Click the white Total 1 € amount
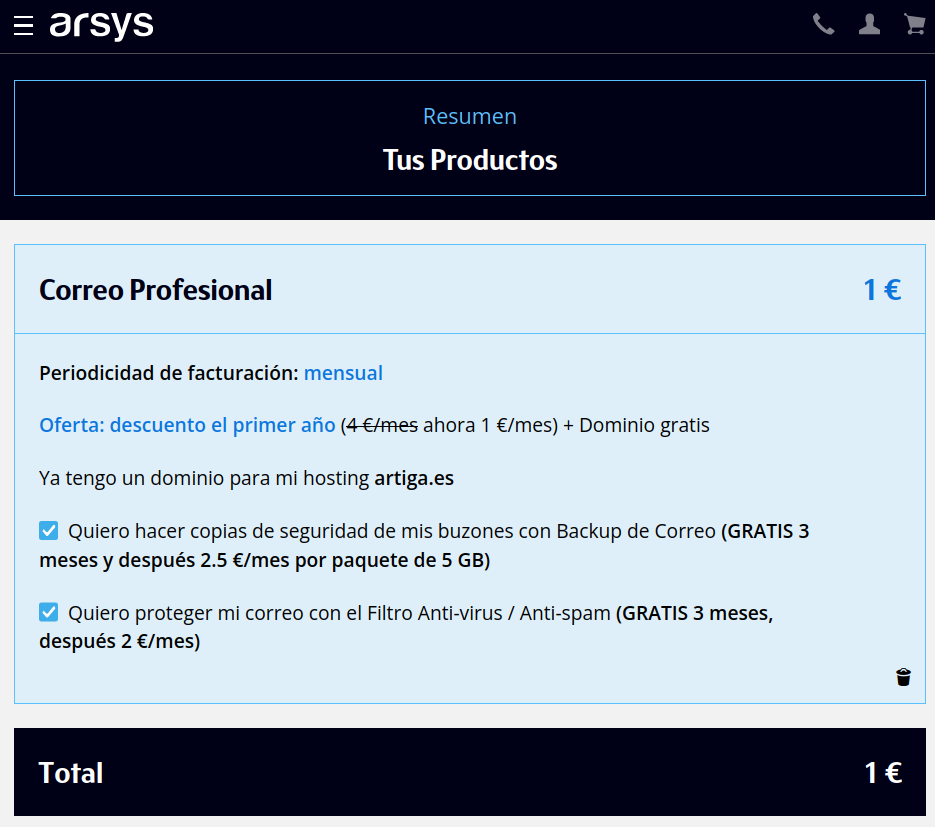935x827 pixels. pos(882,773)
